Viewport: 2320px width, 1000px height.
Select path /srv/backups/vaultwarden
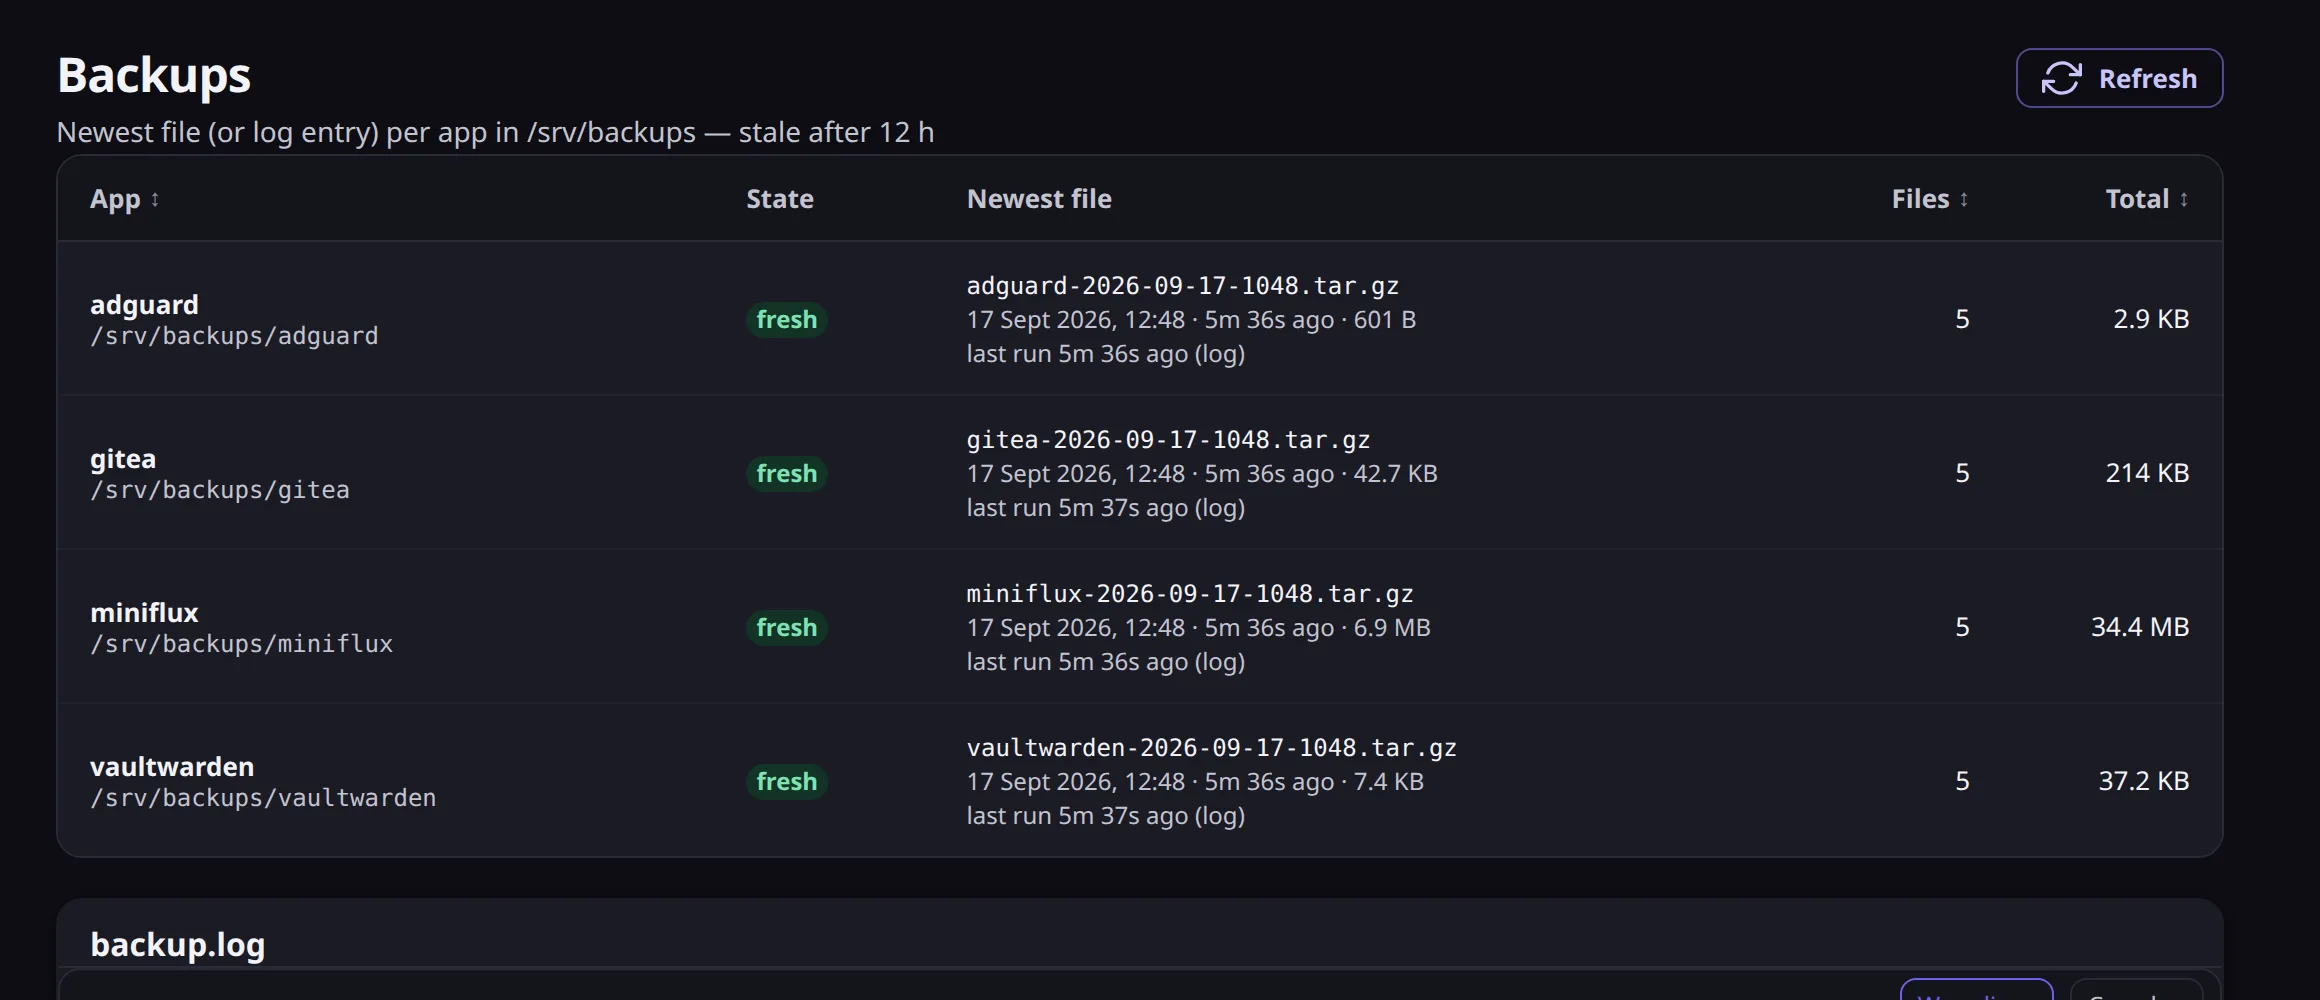point(263,798)
